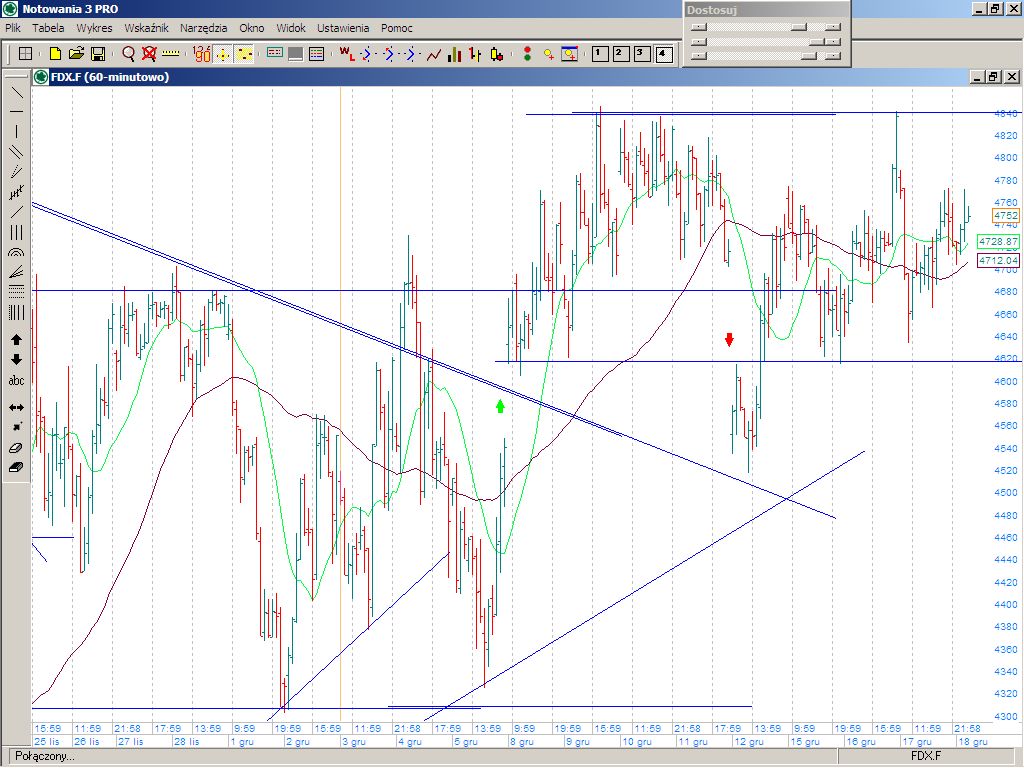Click the green up arrow chart marker

click(500, 406)
